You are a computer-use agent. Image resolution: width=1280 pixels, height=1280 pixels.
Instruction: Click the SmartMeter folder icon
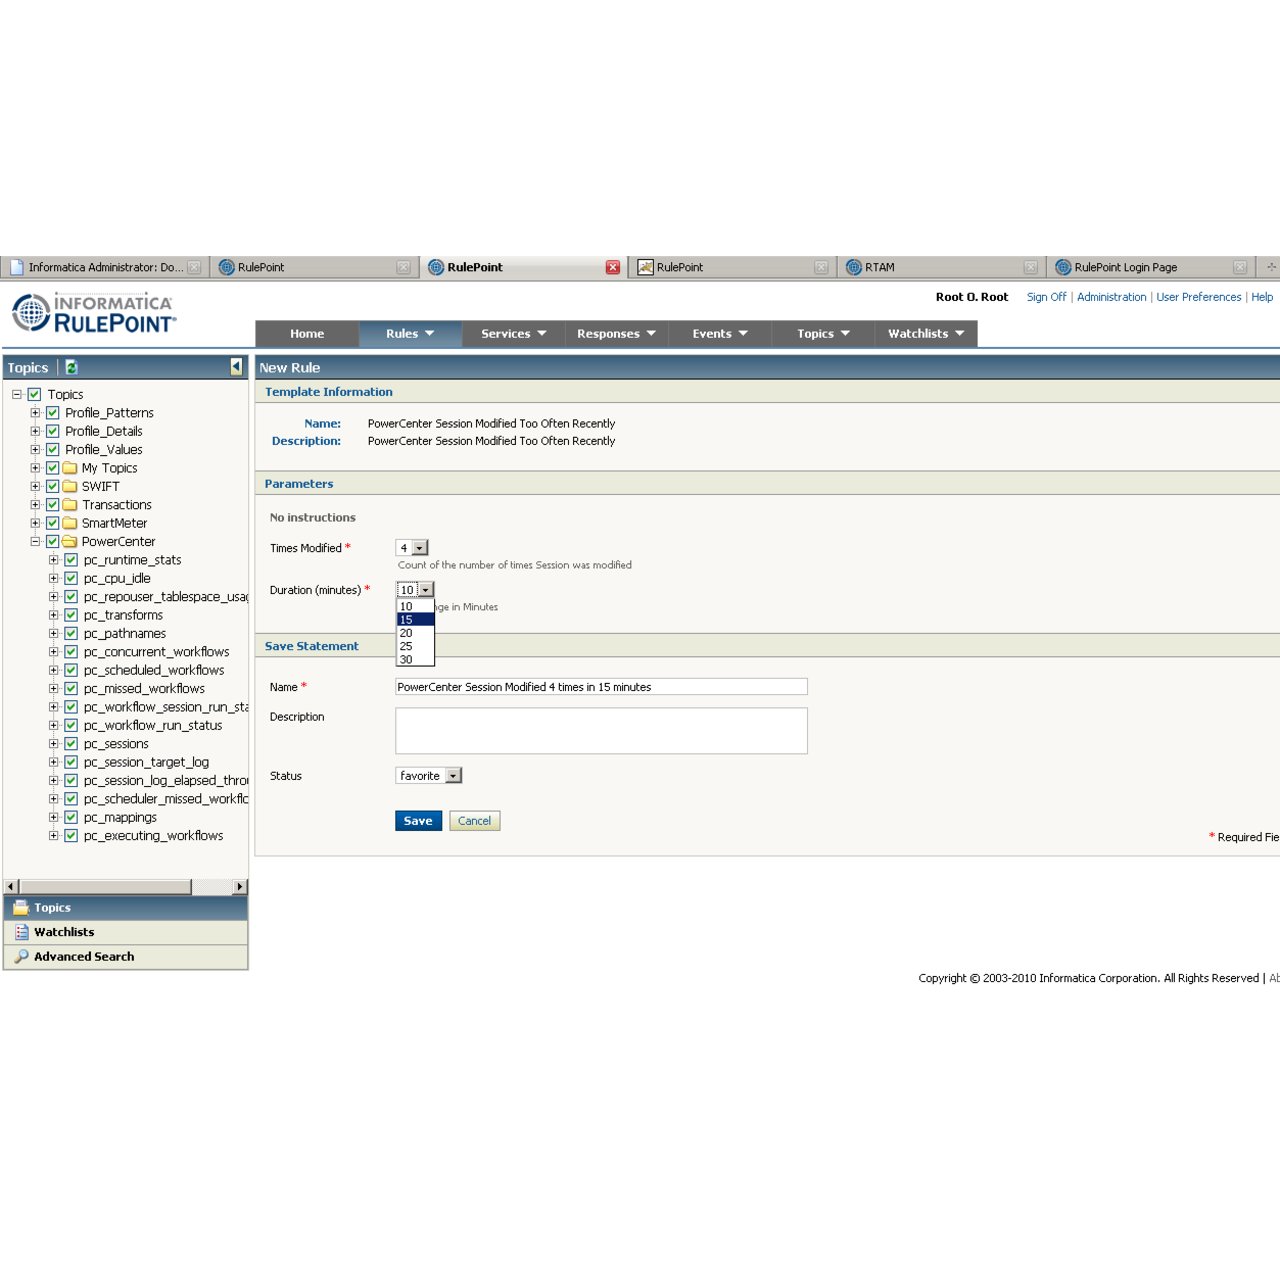(70, 523)
